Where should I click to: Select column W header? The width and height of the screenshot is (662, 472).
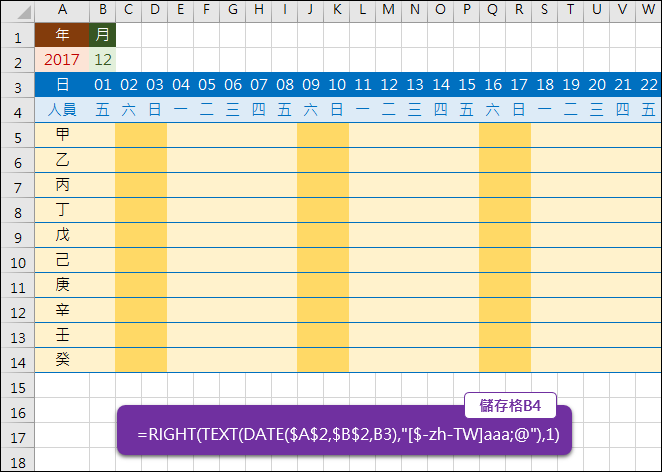648,11
